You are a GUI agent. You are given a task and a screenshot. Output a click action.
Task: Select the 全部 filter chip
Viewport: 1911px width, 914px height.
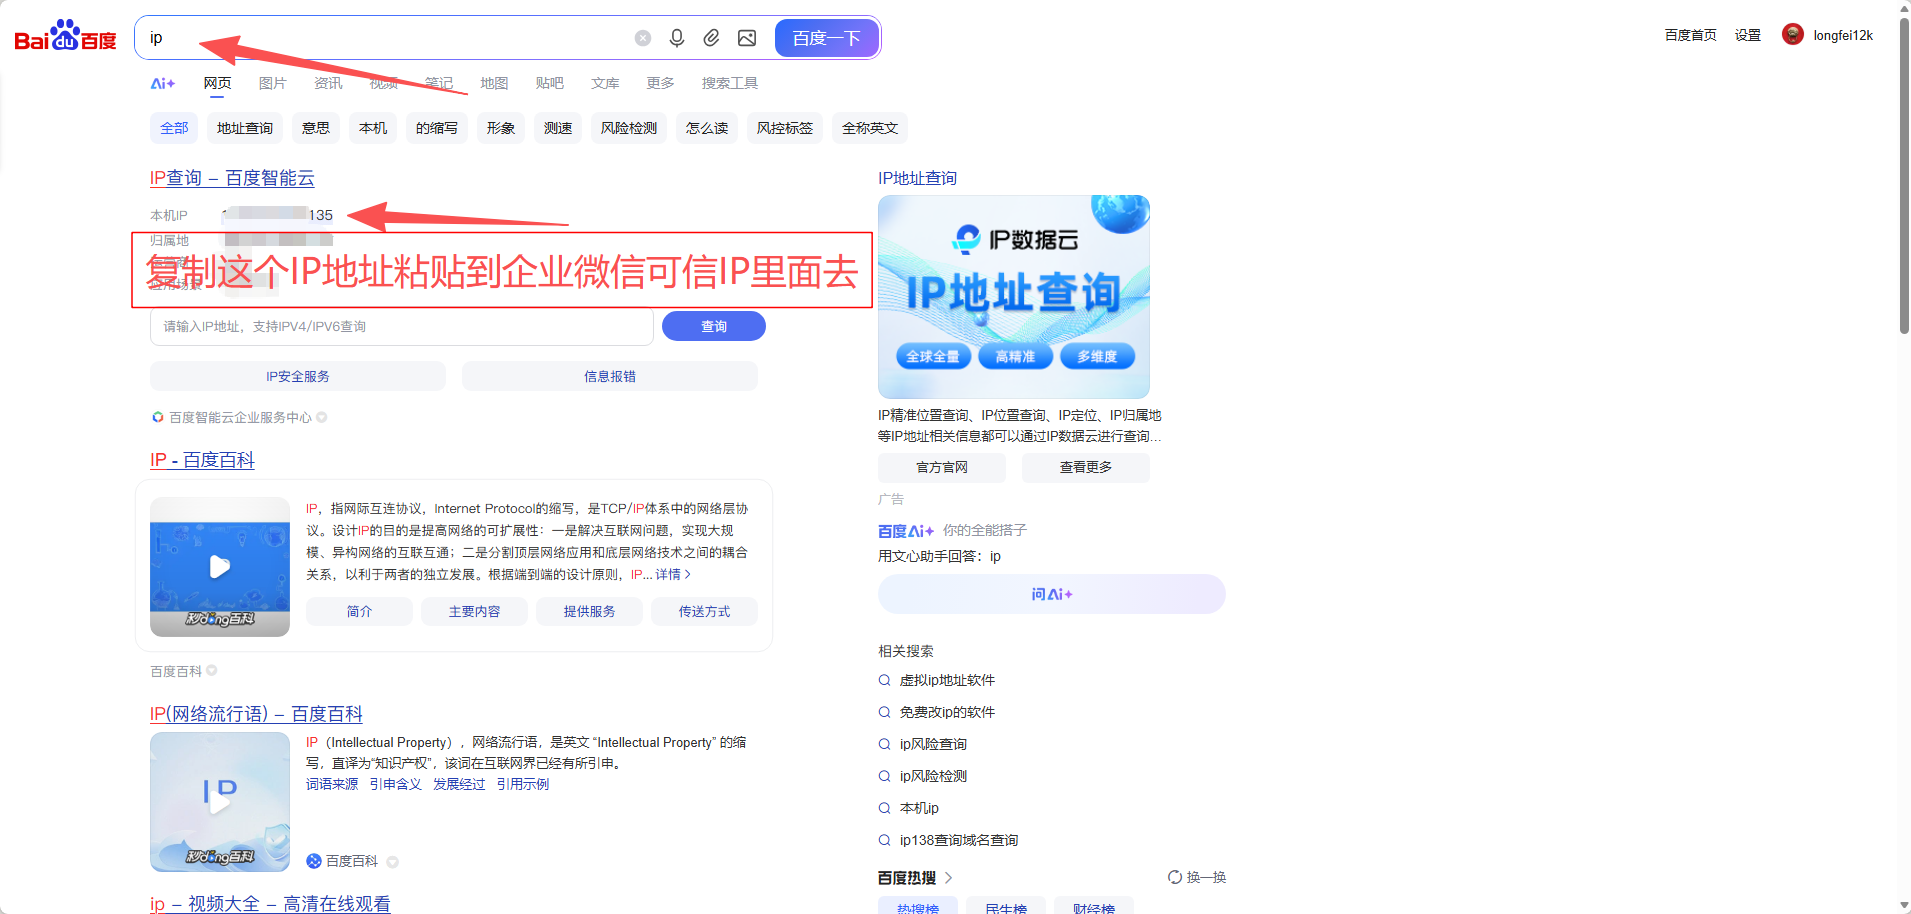(174, 128)
